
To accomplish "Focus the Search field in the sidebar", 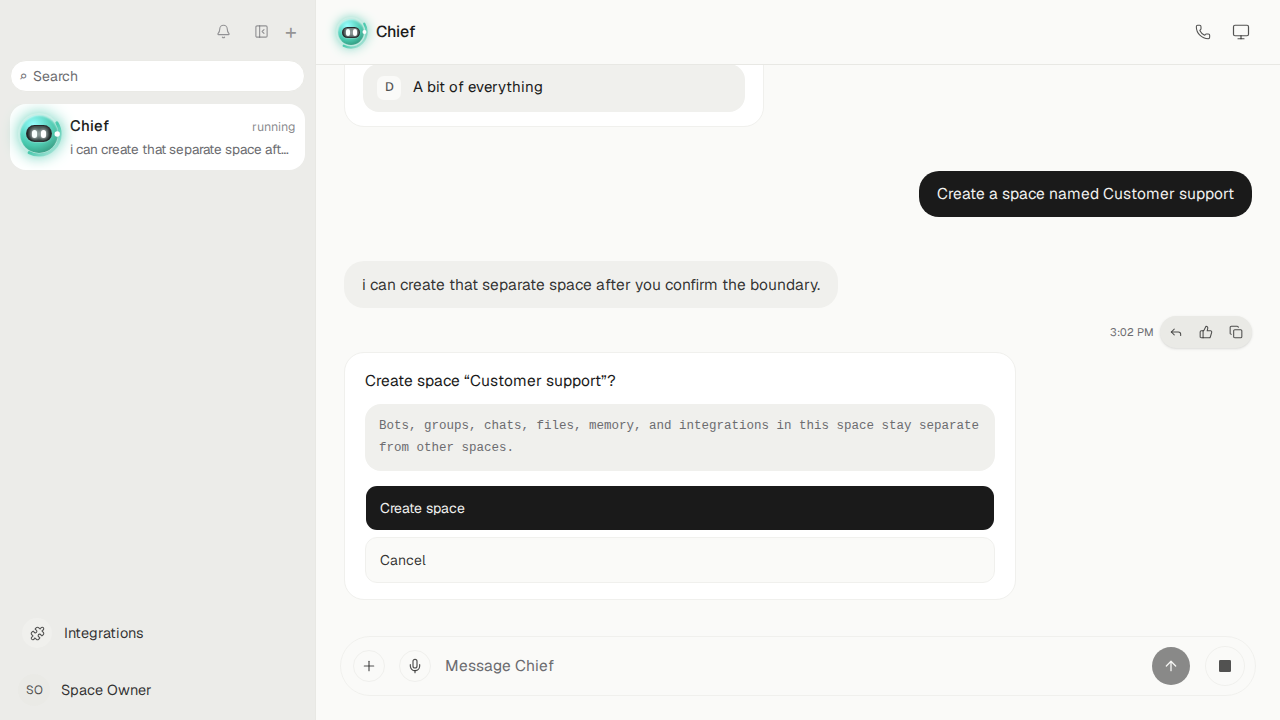I will 157,76.
